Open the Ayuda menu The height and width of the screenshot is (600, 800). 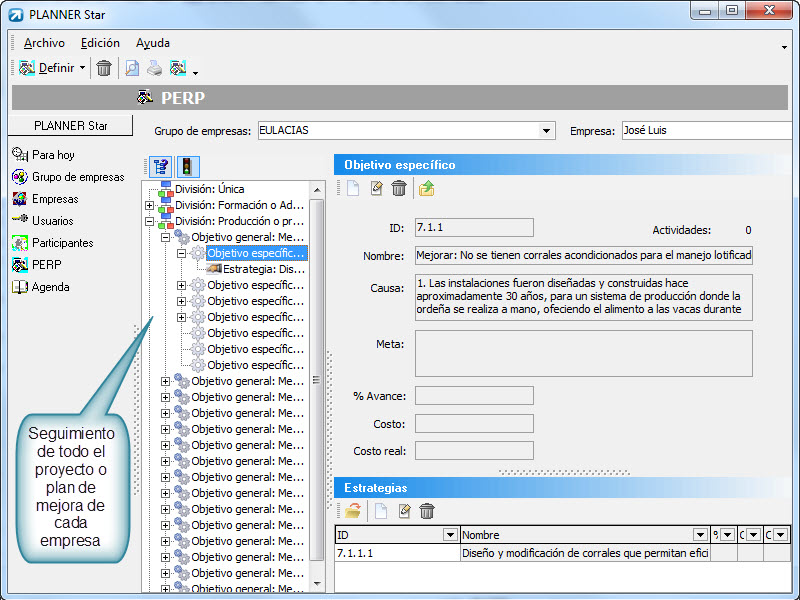tap(153, 43)
